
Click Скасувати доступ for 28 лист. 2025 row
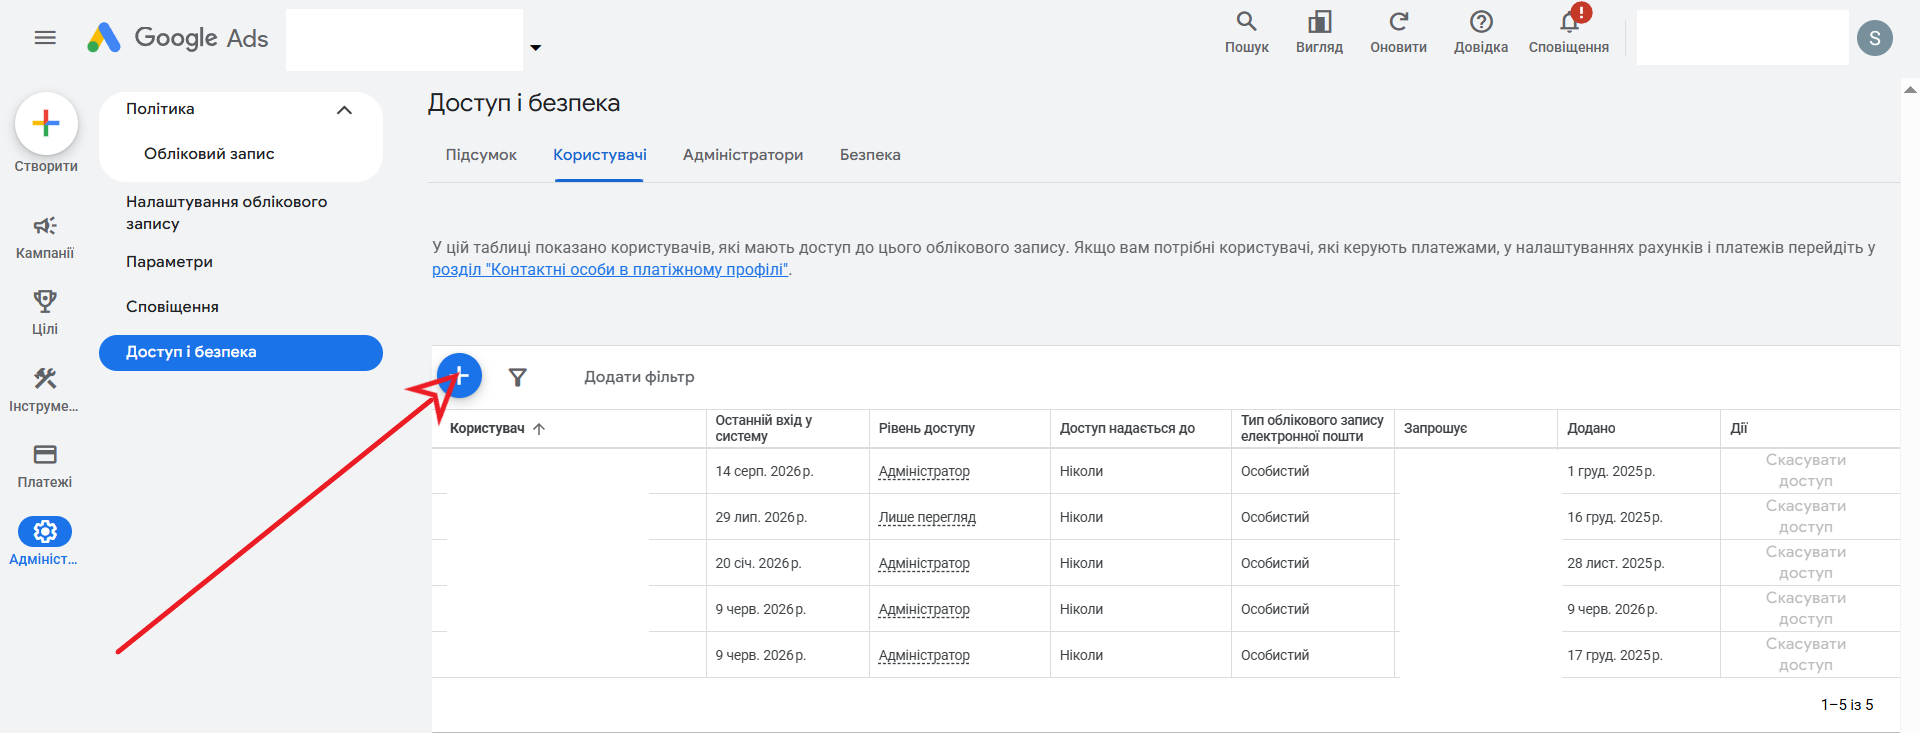click(1806, 563)
